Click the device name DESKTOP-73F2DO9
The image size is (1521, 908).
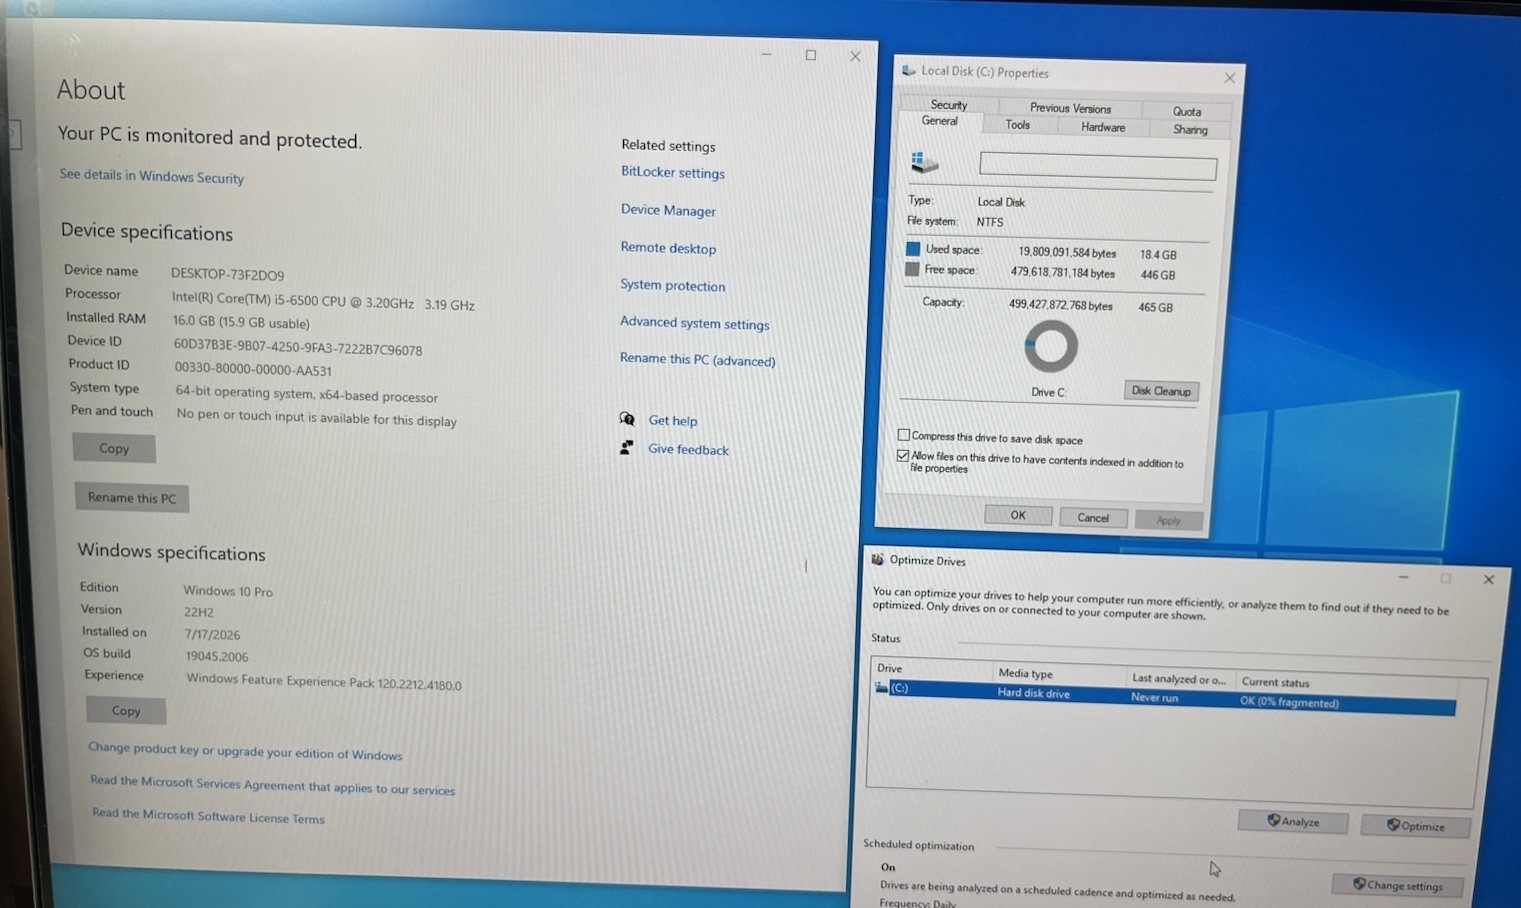[x=227, y=274]
